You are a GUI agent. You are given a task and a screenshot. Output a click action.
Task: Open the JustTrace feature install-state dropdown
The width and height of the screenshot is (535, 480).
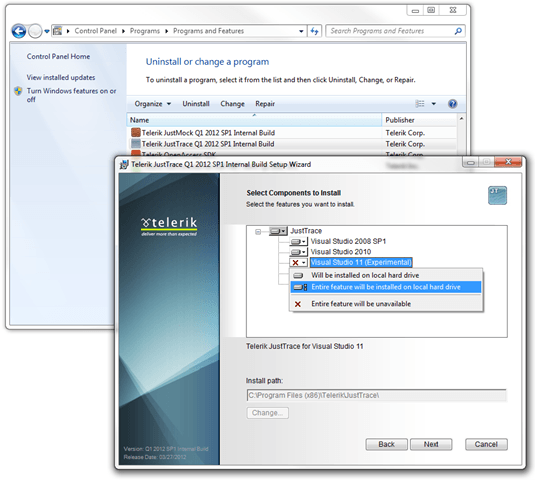278,231
